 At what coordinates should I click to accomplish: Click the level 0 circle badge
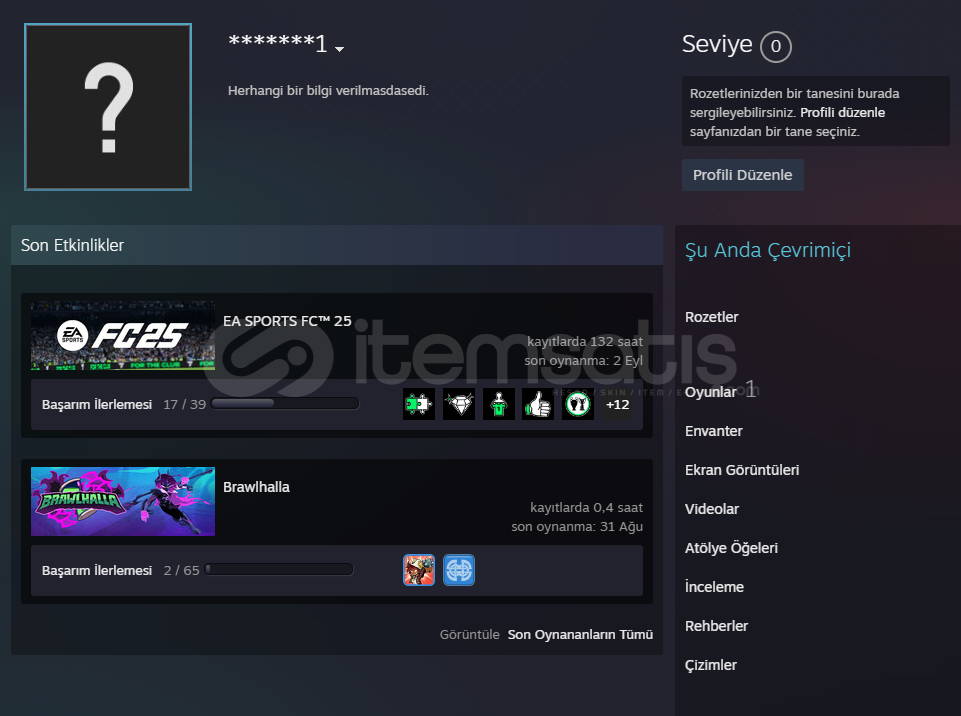point(776,47)
